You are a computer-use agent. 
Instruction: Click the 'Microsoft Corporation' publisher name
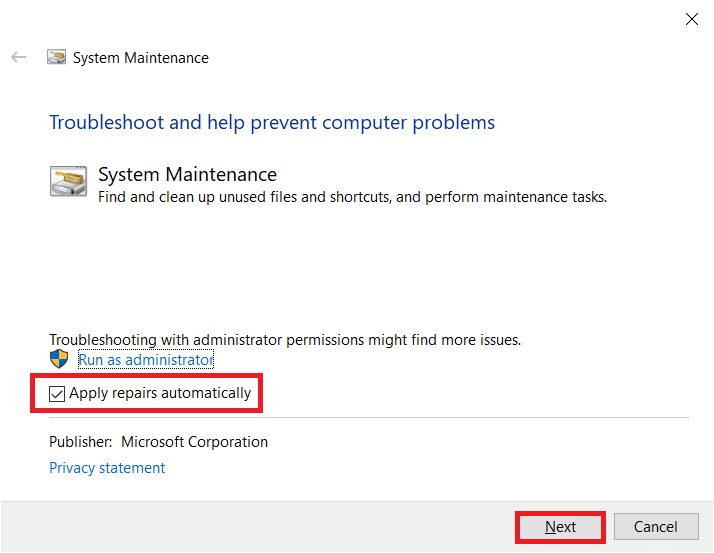tap(194, 442)
